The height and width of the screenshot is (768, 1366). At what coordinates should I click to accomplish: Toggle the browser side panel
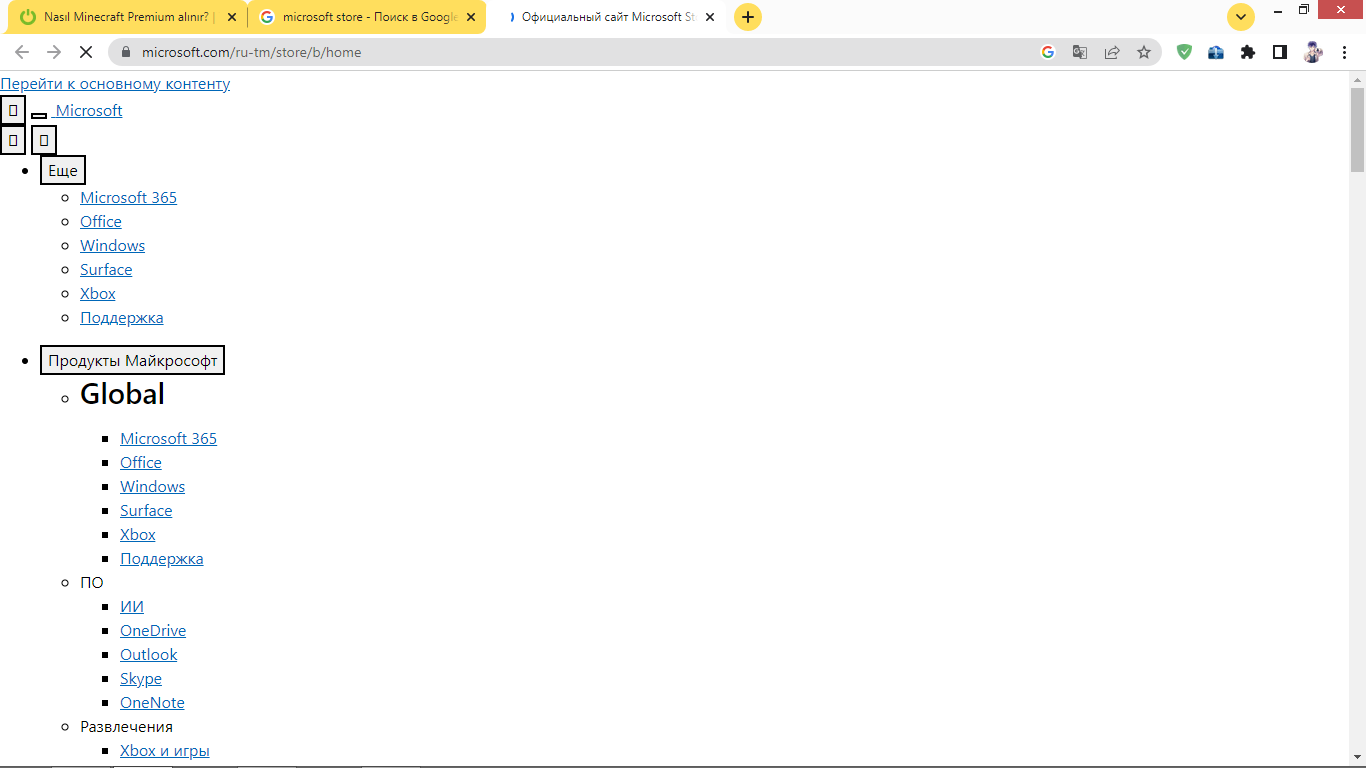click(1280, 52)
